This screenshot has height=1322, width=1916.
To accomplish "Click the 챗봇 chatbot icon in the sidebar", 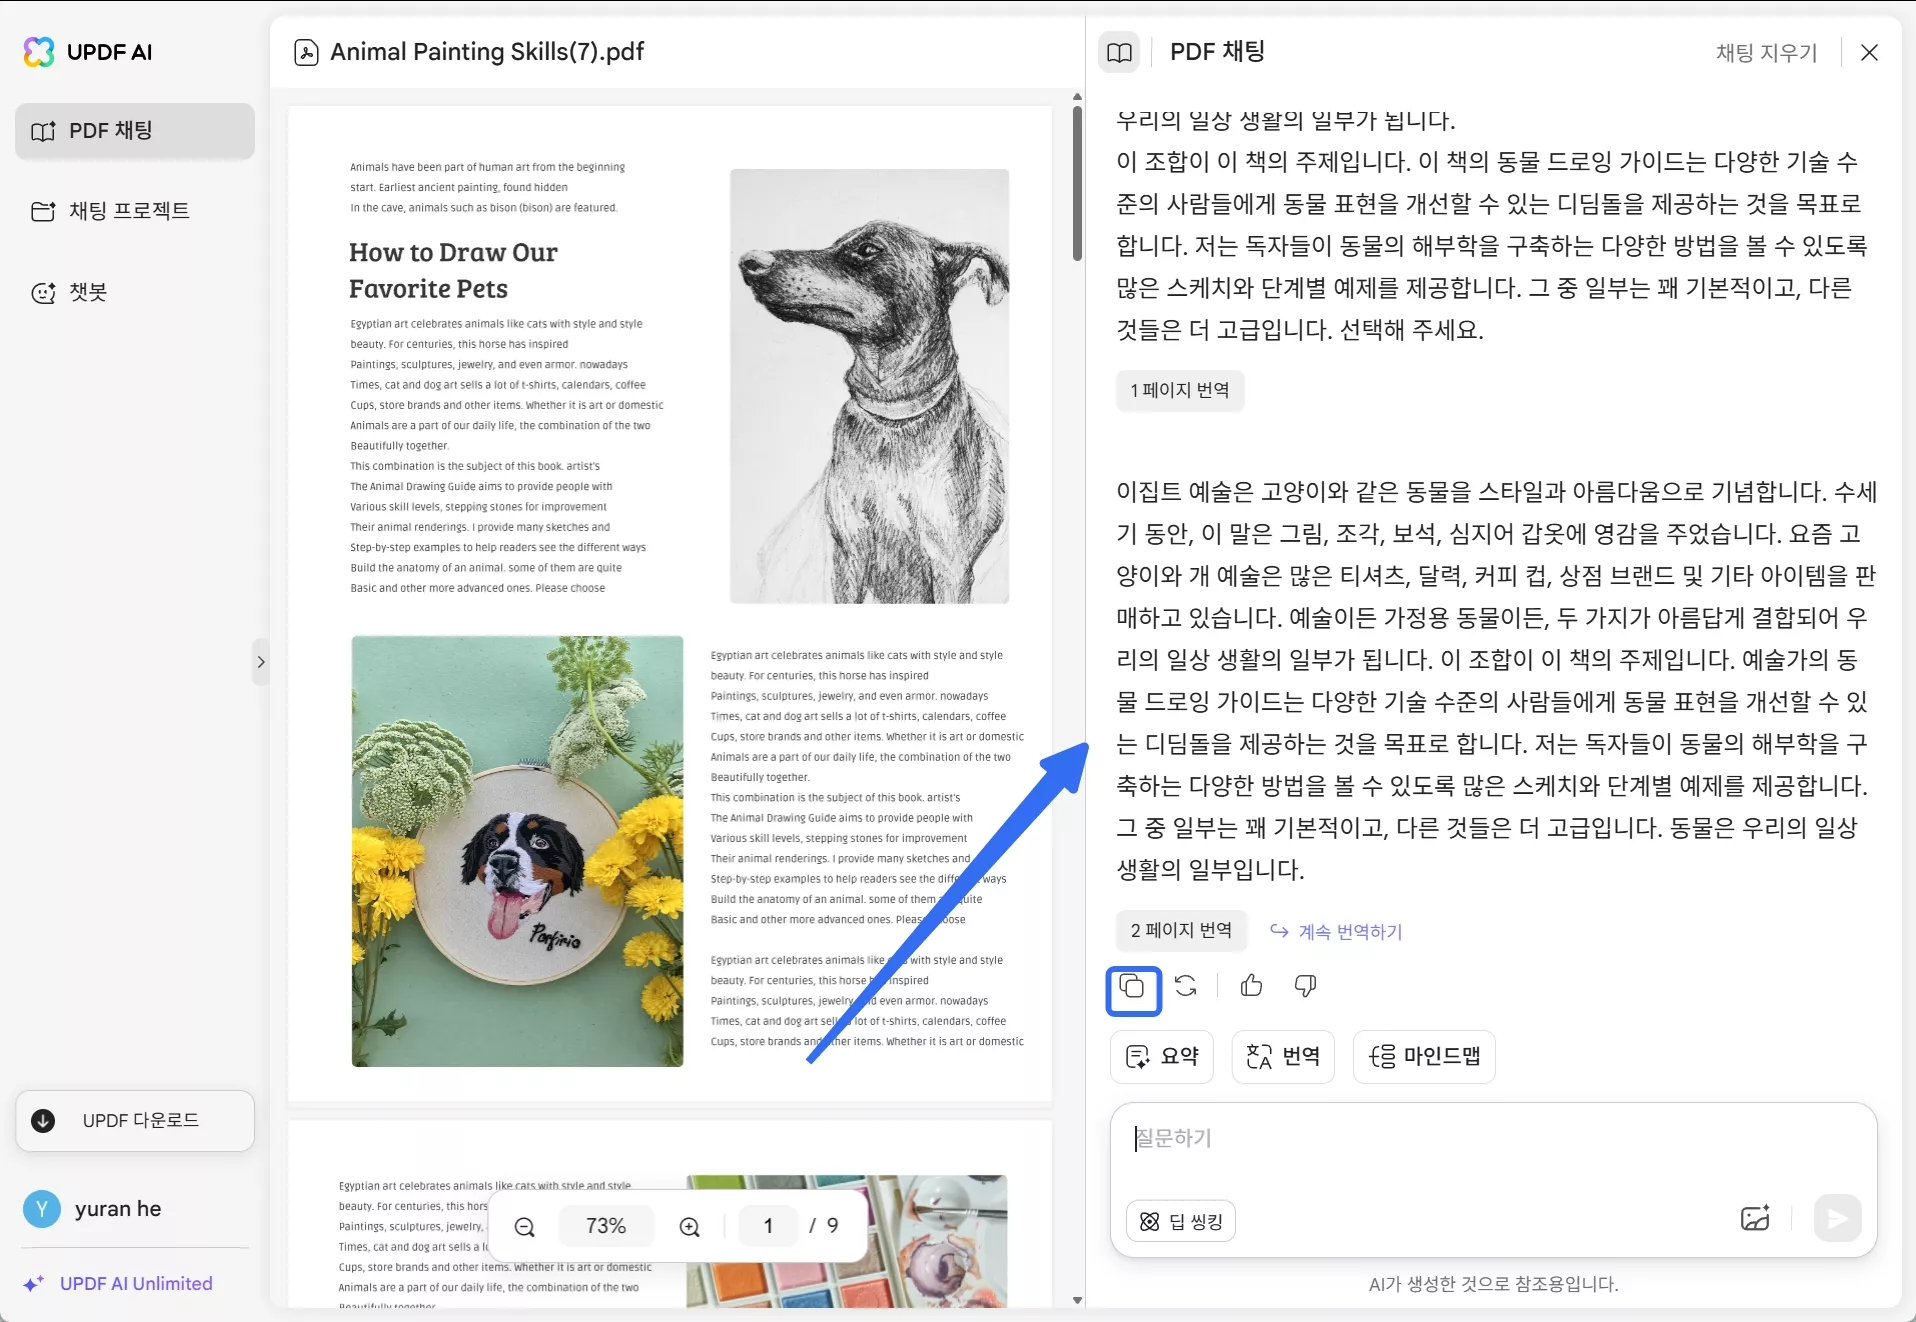I will tap(43, 293).
